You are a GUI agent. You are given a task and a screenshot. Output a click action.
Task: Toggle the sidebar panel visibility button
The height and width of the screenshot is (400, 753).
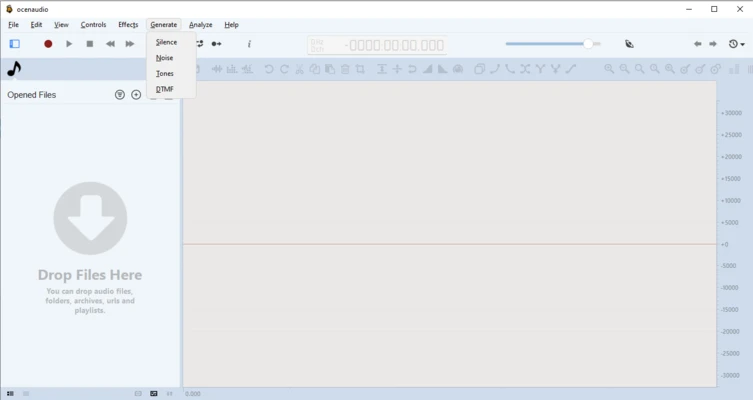[x=14, y=44]
